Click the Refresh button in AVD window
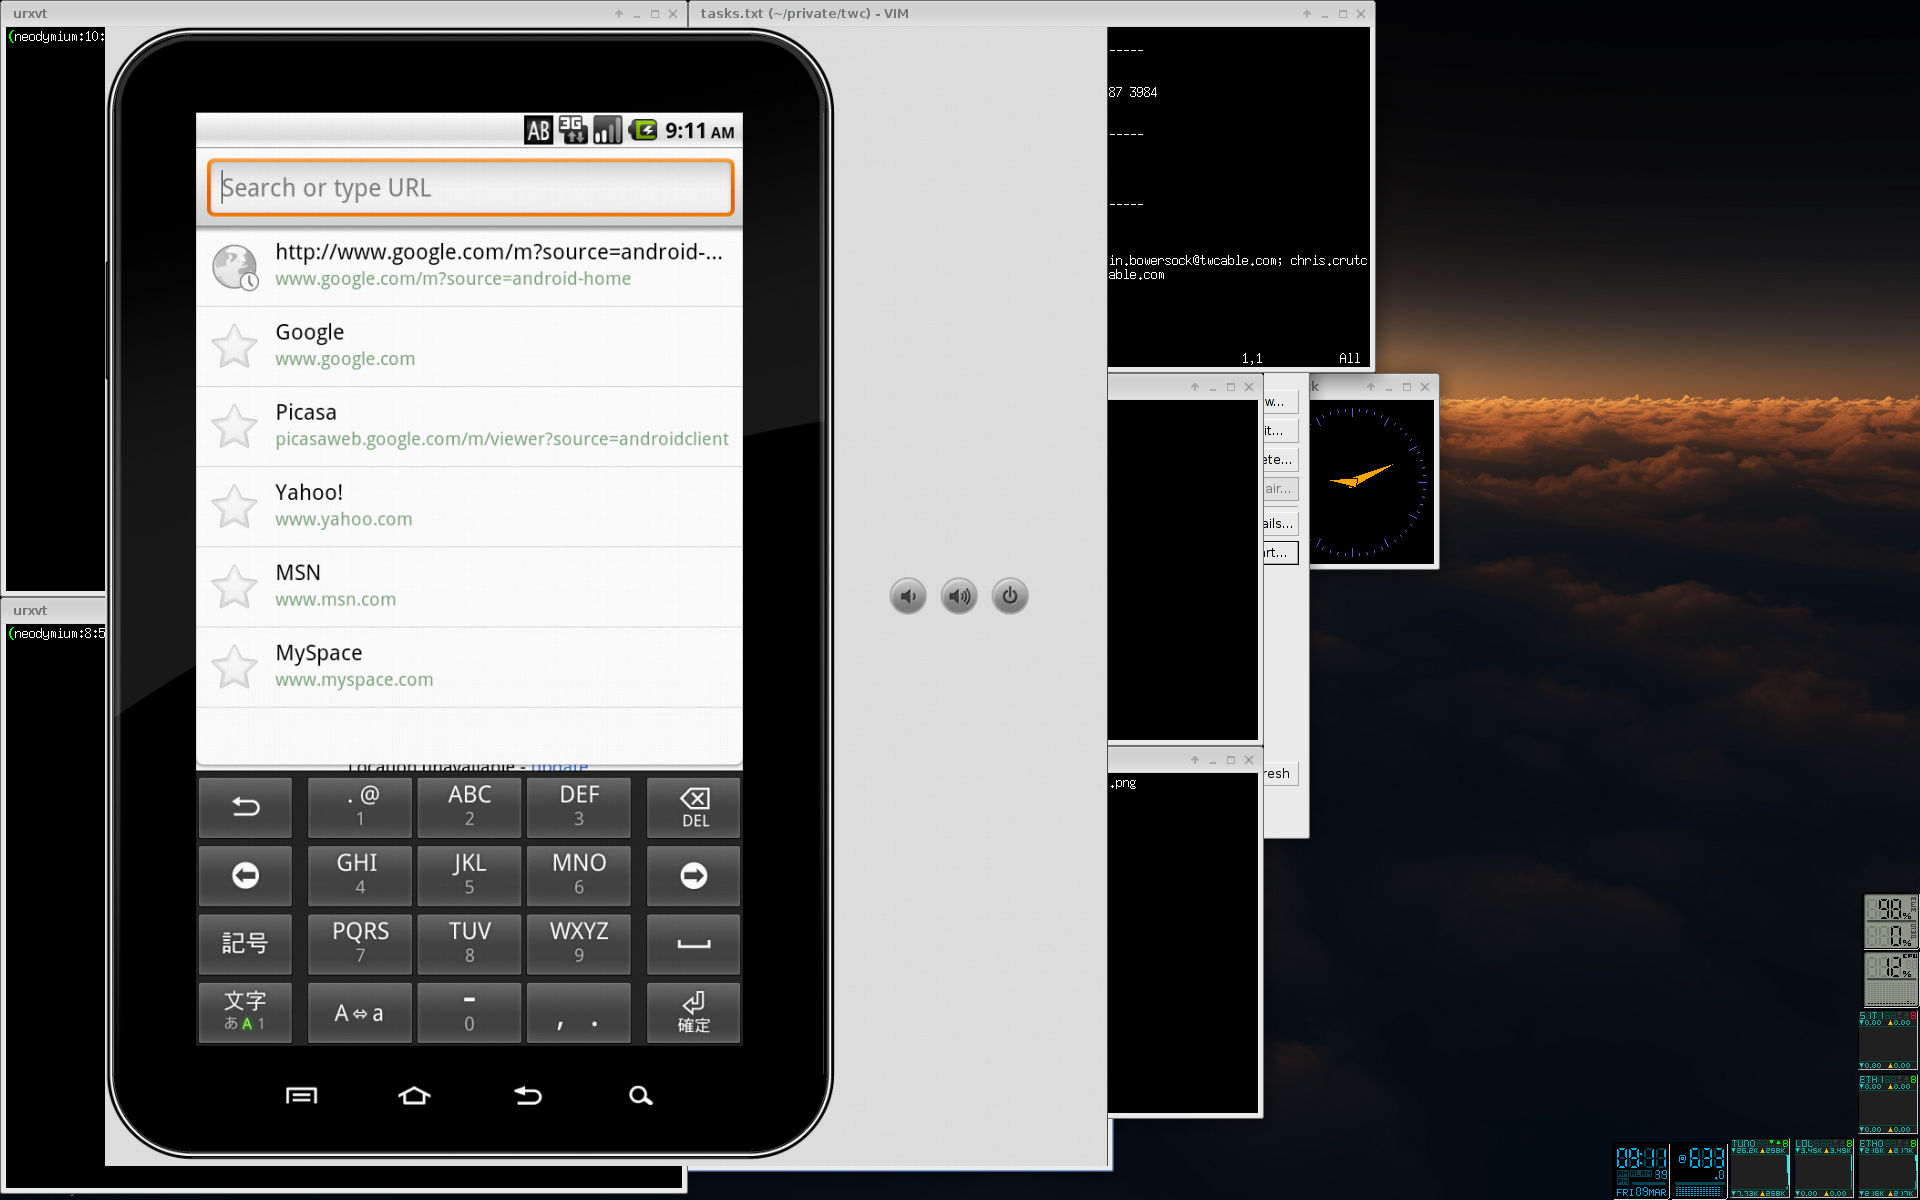This screenshot has height=1200, width=1920. (1280, 774)
